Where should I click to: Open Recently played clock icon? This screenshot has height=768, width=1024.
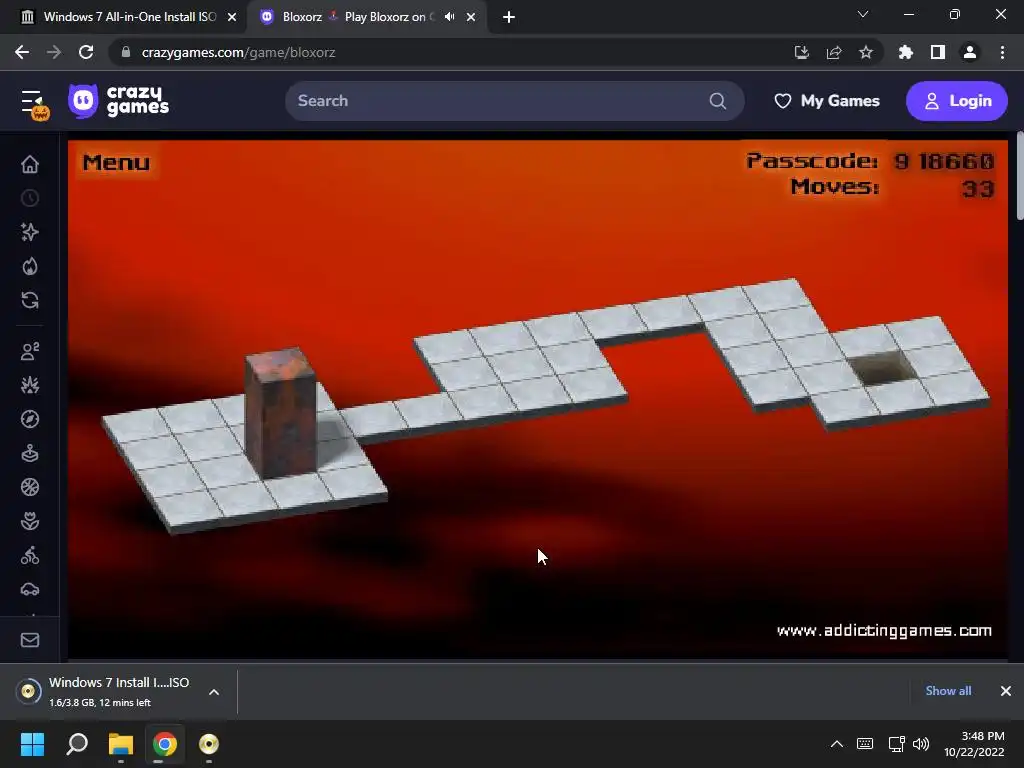(30, 198)
